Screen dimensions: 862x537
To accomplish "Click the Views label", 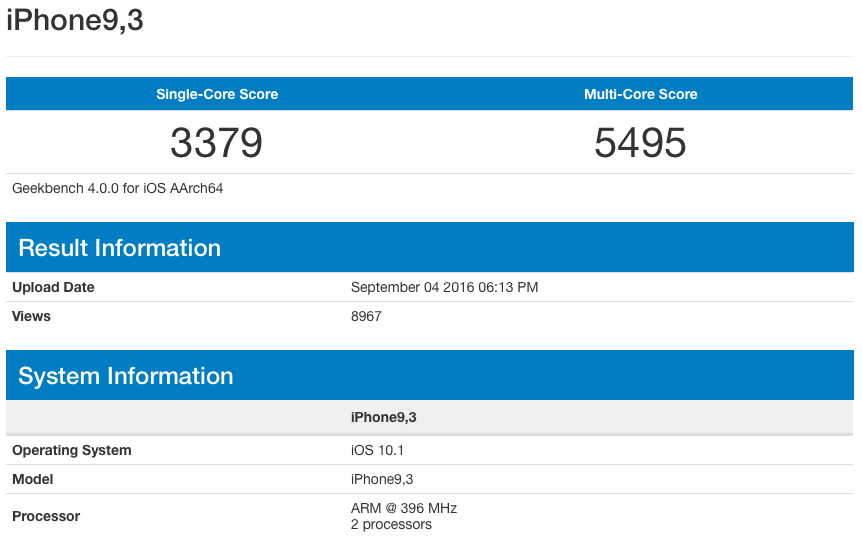I will click(x=31, y=317).
